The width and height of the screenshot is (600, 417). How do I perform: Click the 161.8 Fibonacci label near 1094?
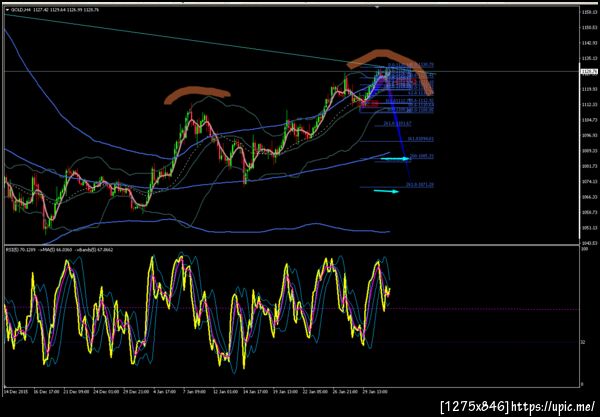[421, 139]
